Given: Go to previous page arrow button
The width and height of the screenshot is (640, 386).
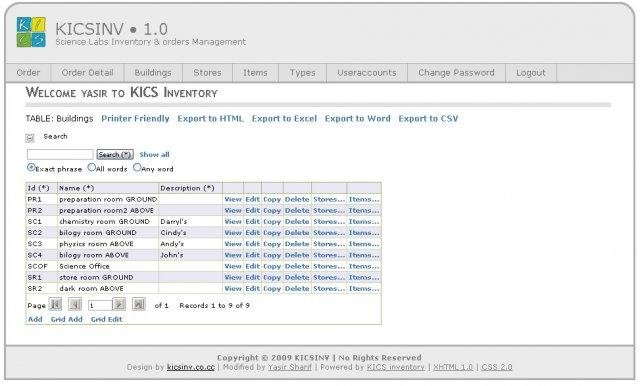Looking at the screenshot, I should [x=75, y=304].
